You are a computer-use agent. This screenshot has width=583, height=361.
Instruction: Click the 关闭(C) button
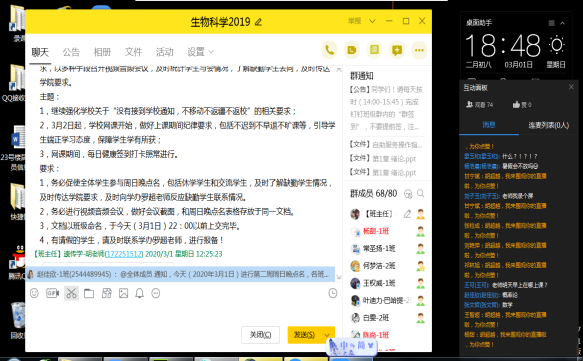coord(260,335)
